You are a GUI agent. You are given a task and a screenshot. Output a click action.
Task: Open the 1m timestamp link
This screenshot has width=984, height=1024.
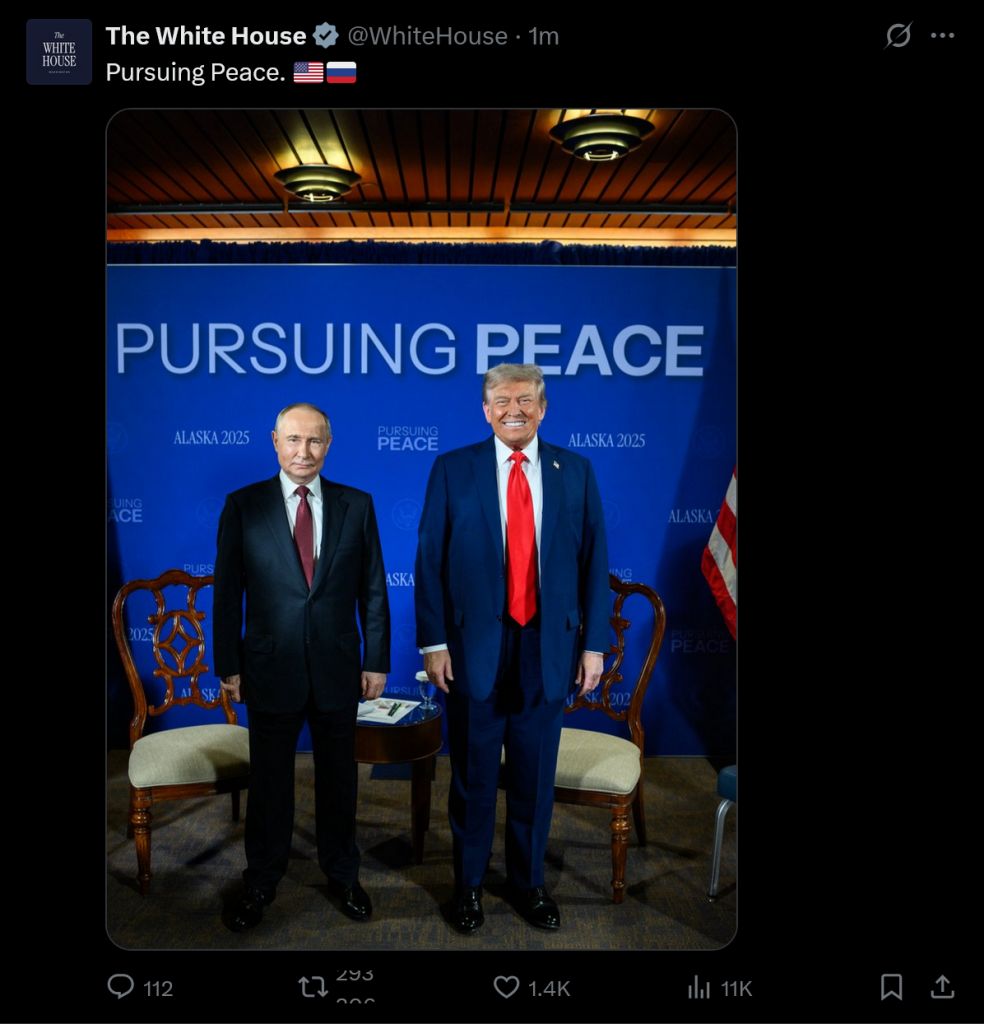pos(544,36)
